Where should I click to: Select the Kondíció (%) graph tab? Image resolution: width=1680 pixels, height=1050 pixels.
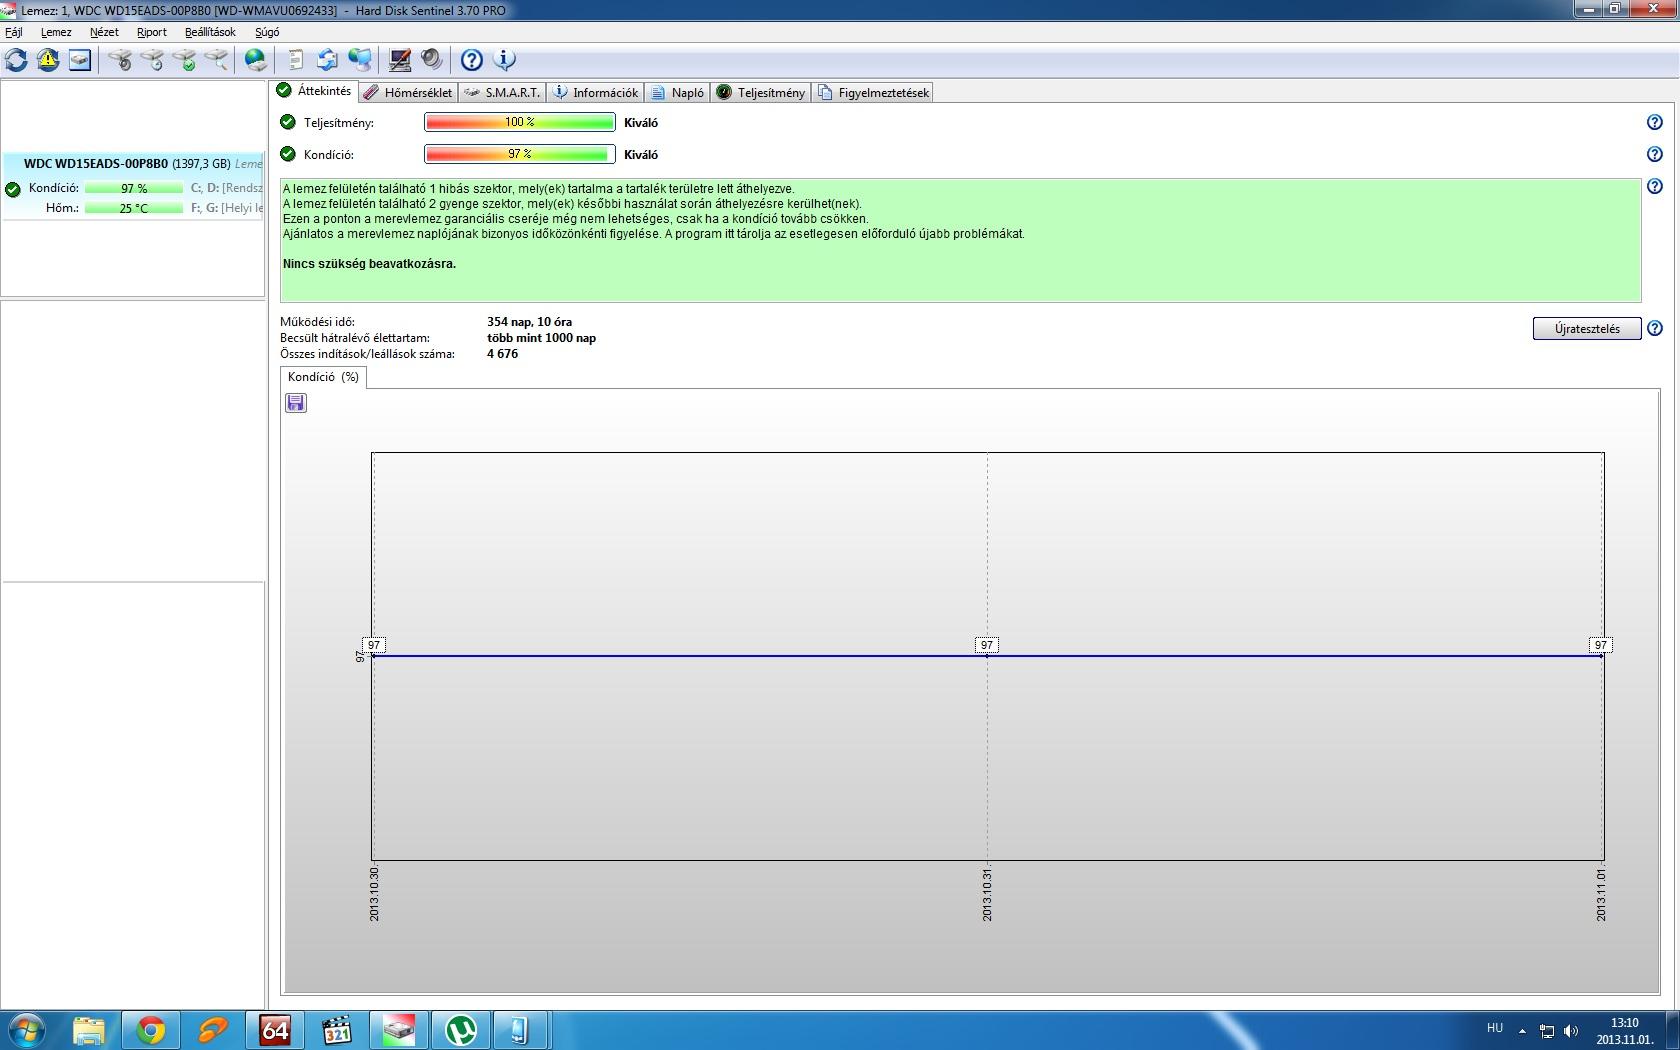click(x=323, y=377)
